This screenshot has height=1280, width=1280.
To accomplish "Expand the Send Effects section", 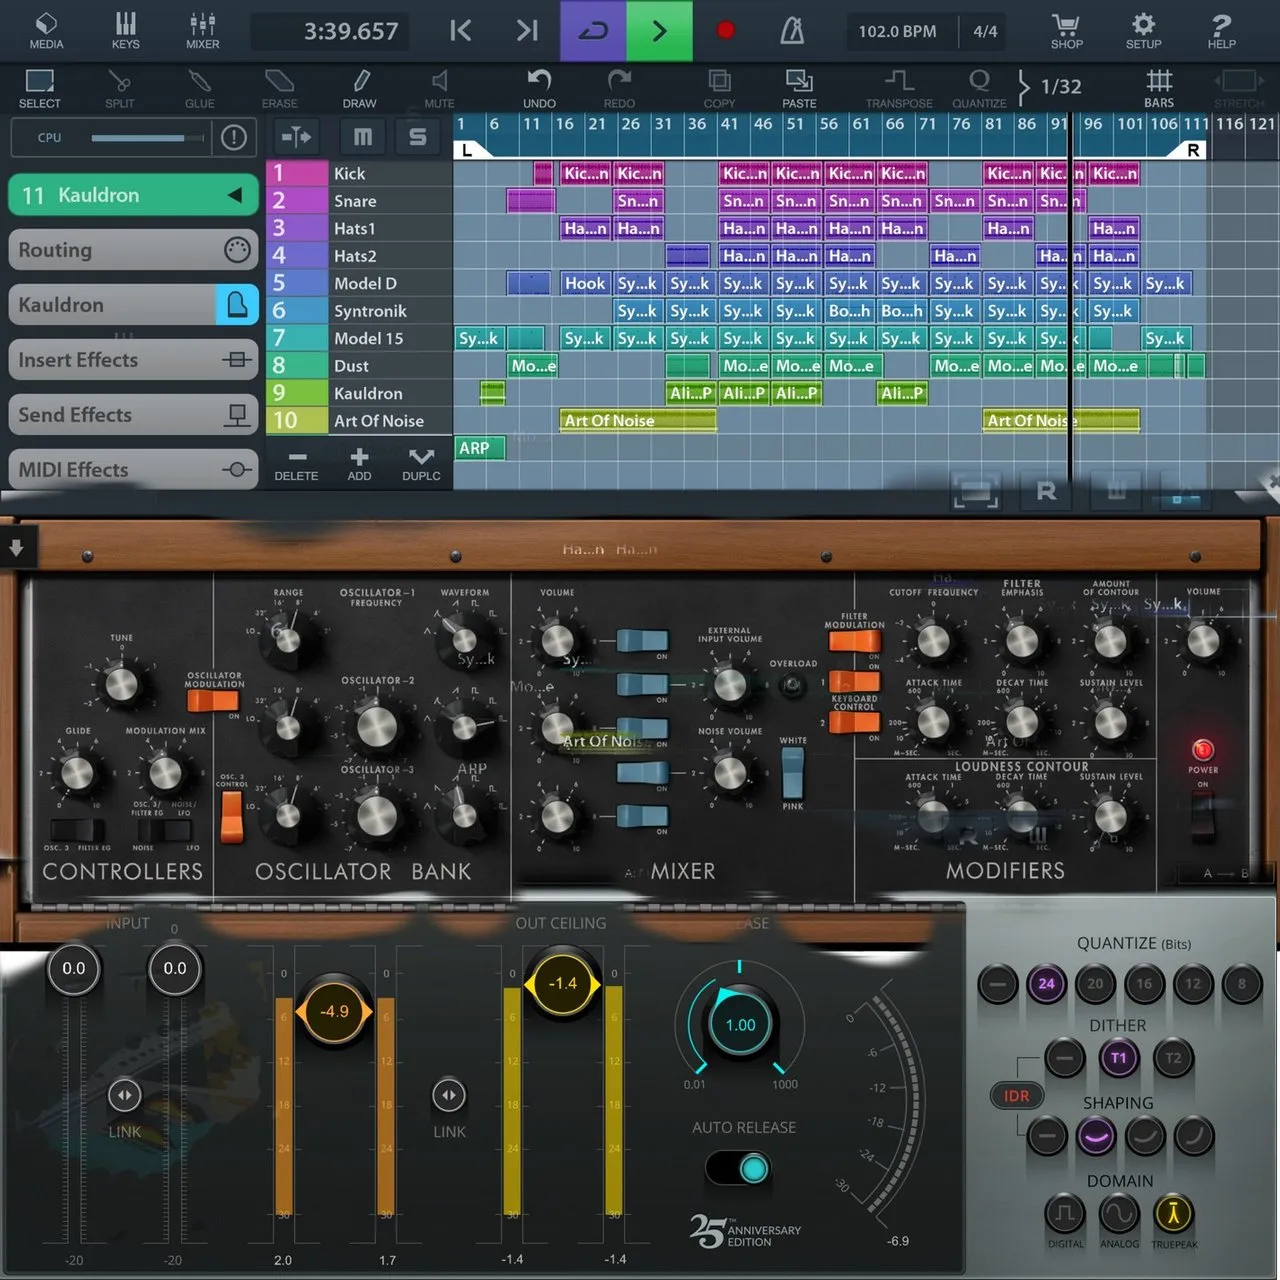I will coord(133,415).
